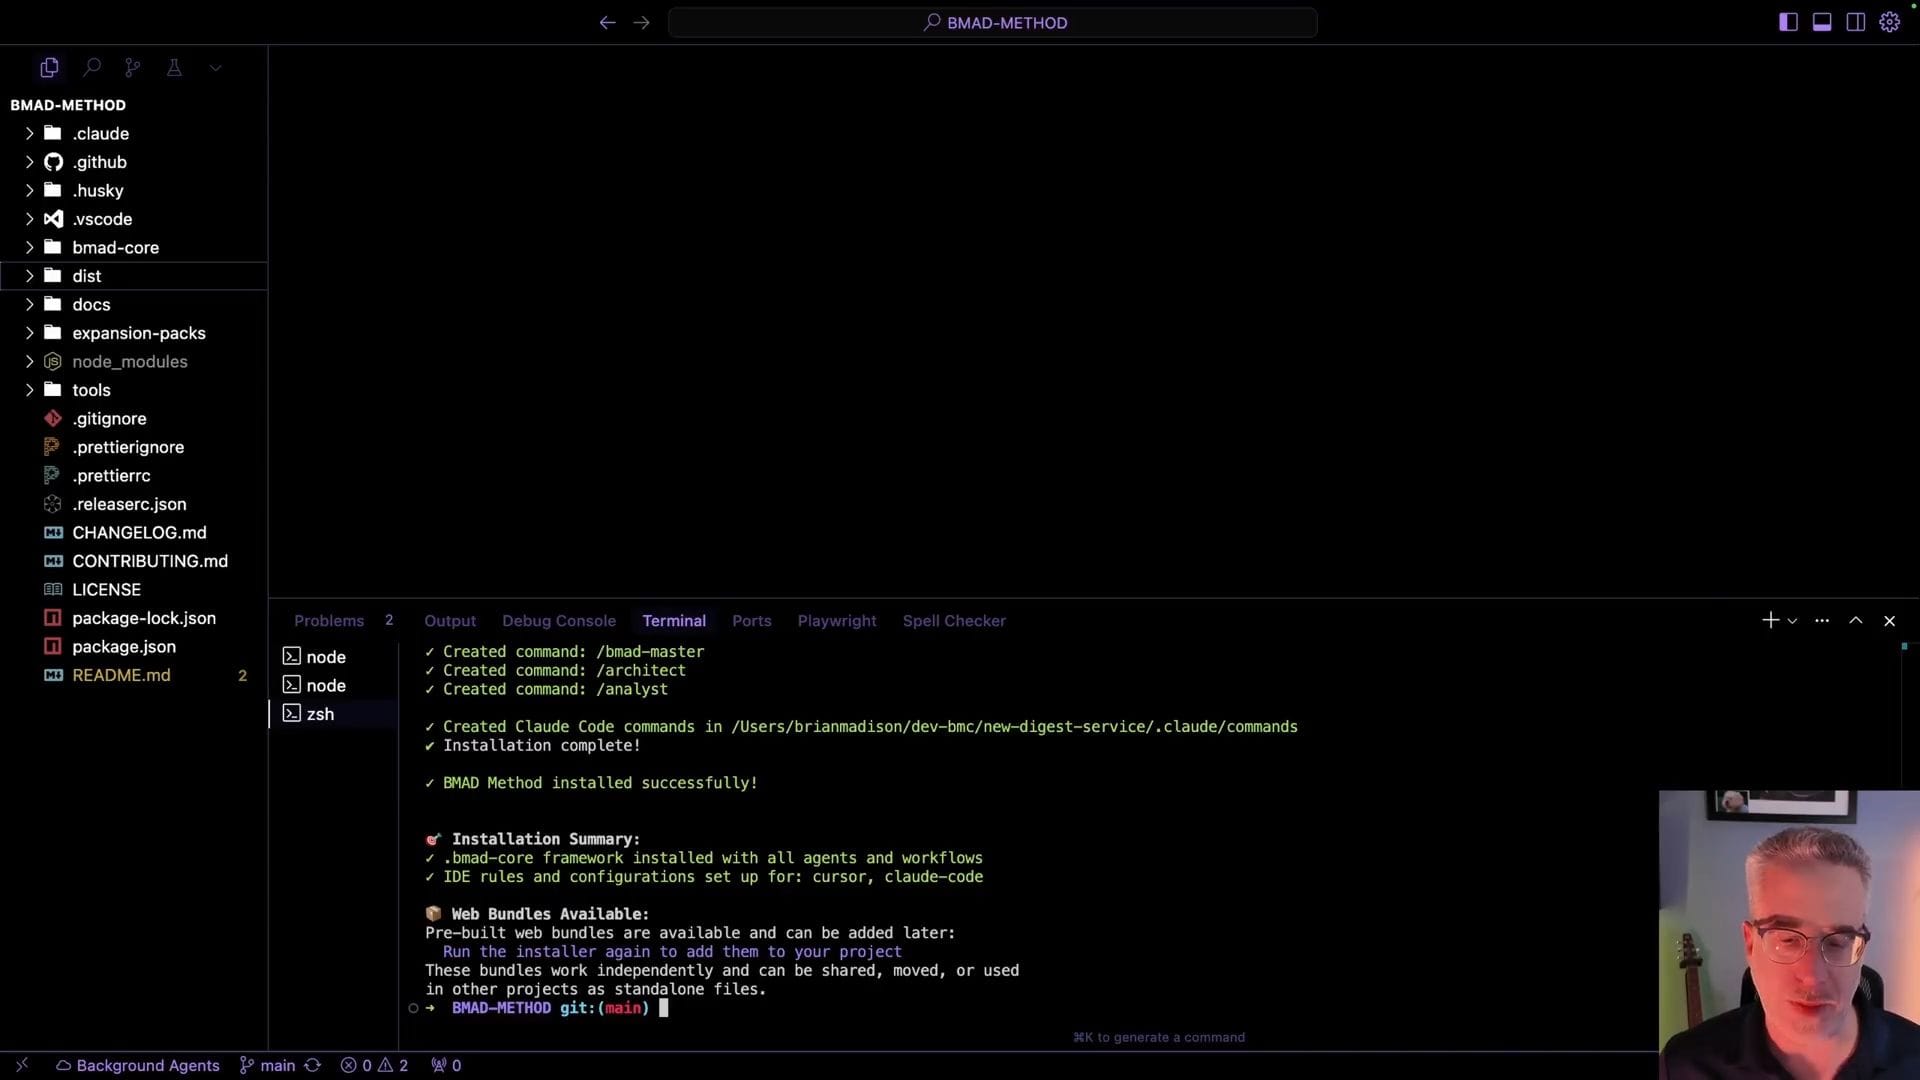Open the new terminal profile dropdown arrow
This screenshot has width=1920, height=1080.
point(1793,621)
